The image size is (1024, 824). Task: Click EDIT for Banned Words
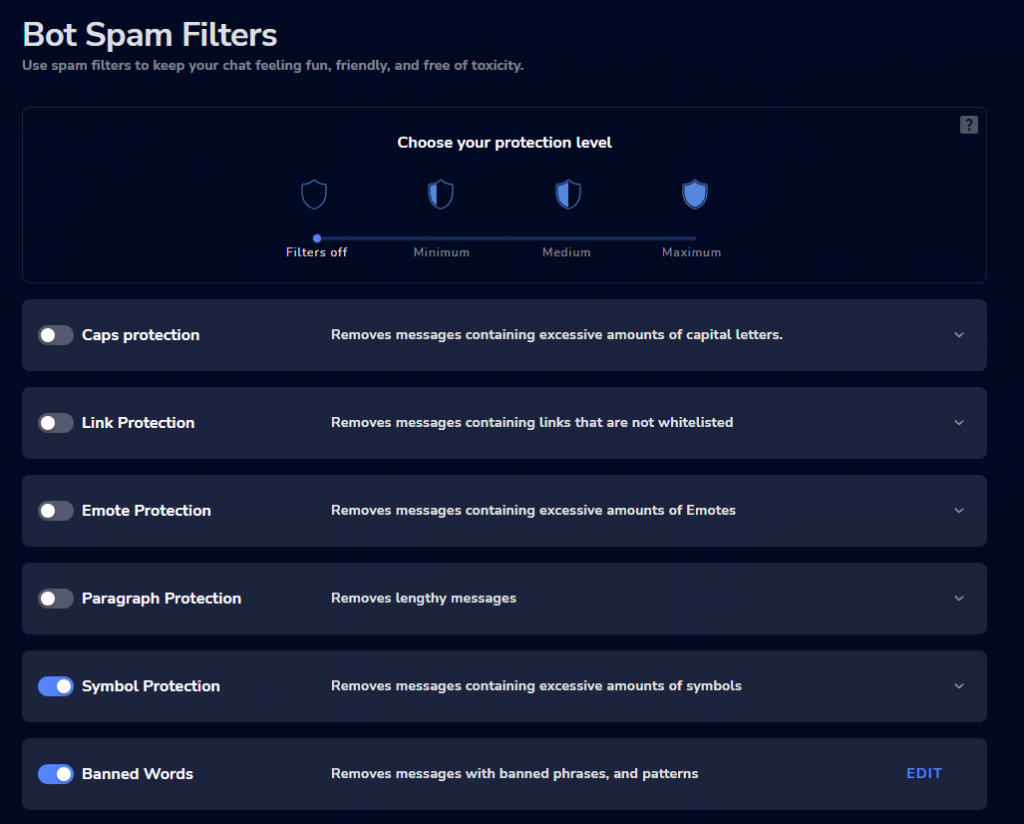click(x=923, y=774)
